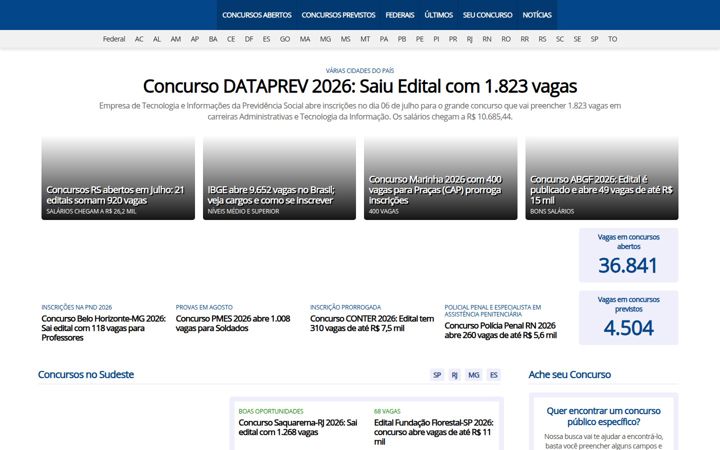Filter by state BA
Viewport: 720px width, 450px height.
tap(213, 39)
